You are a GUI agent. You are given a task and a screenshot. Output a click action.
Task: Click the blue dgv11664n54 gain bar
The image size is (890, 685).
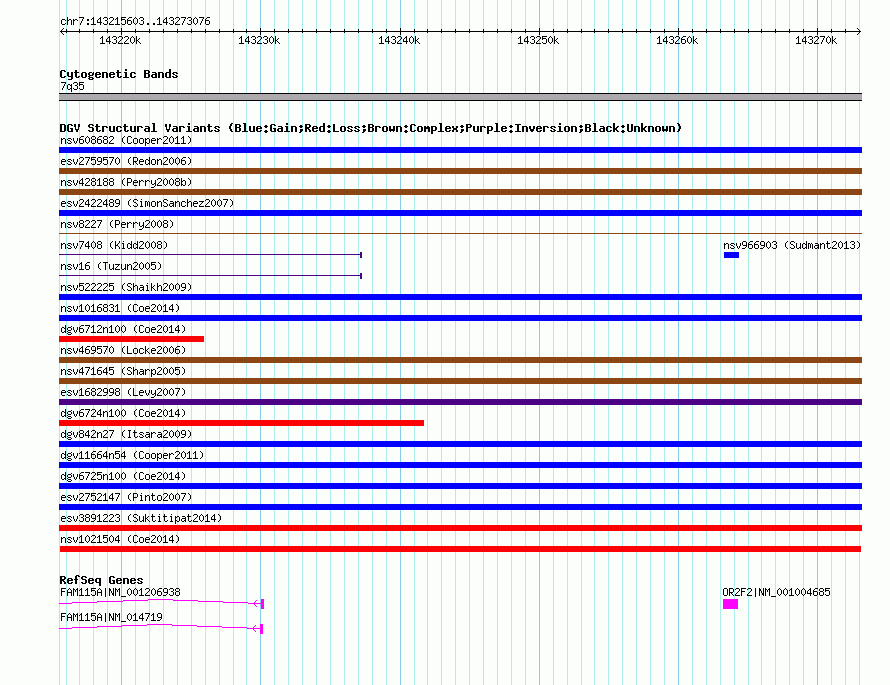(460, 465)
